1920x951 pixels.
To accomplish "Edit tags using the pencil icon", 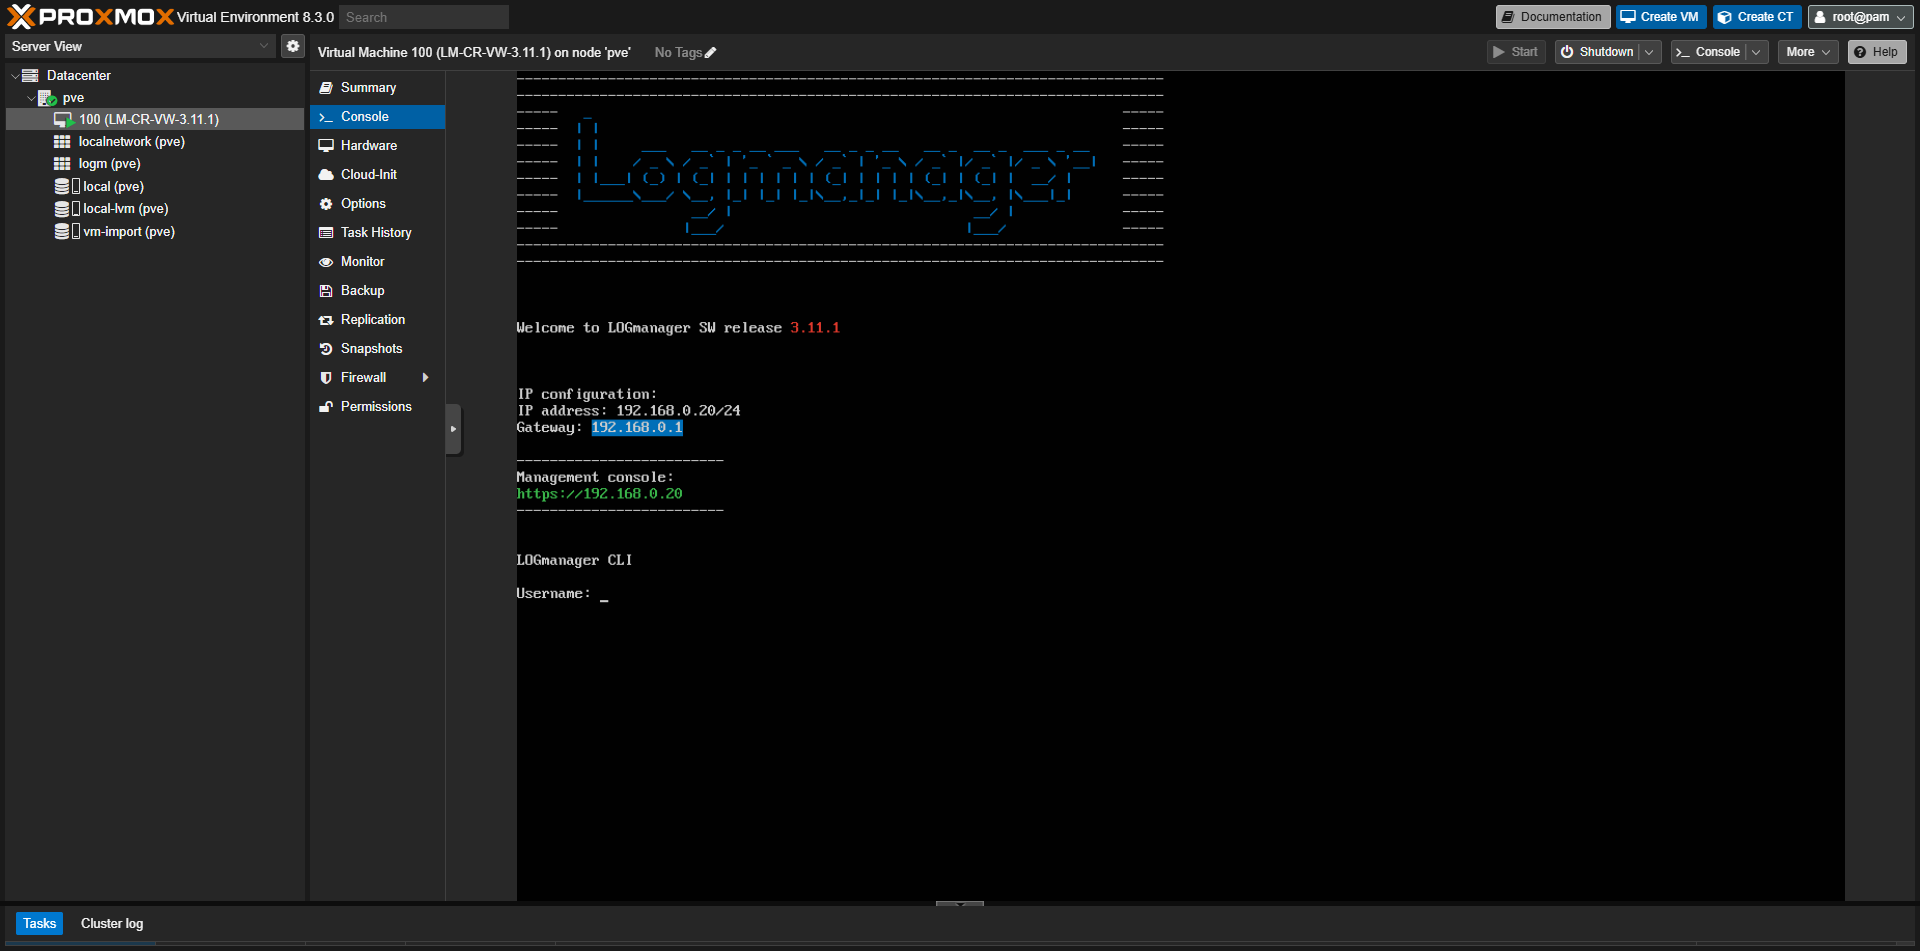I will click(x=711, y=52).
